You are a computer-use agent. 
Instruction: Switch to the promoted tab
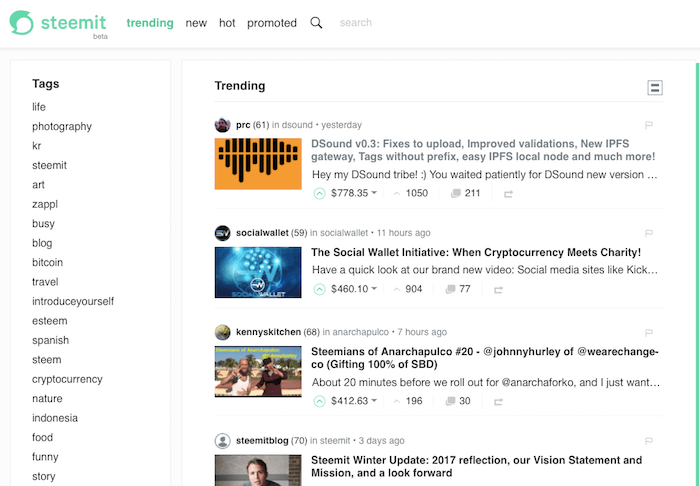tap(272, 23)
